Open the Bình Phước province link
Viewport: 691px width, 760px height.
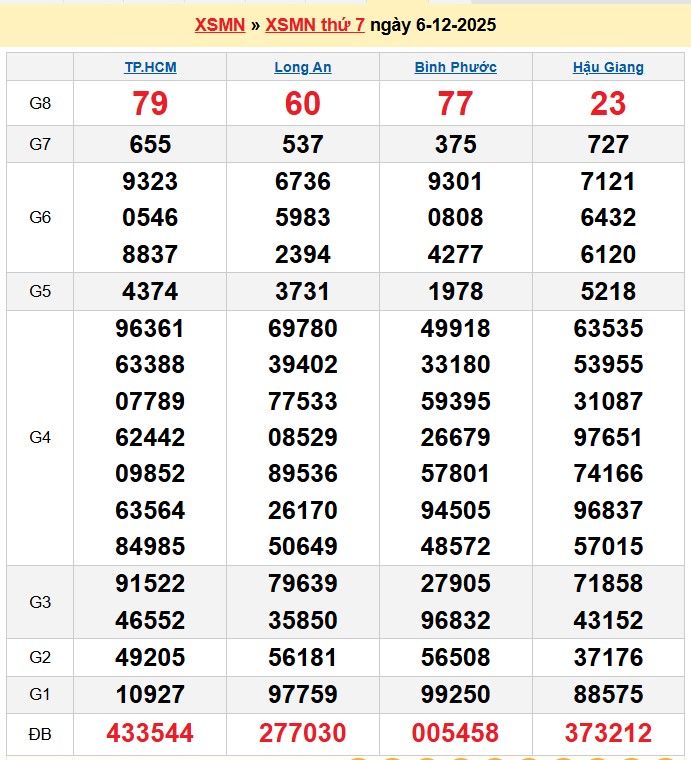pos(455,67)
